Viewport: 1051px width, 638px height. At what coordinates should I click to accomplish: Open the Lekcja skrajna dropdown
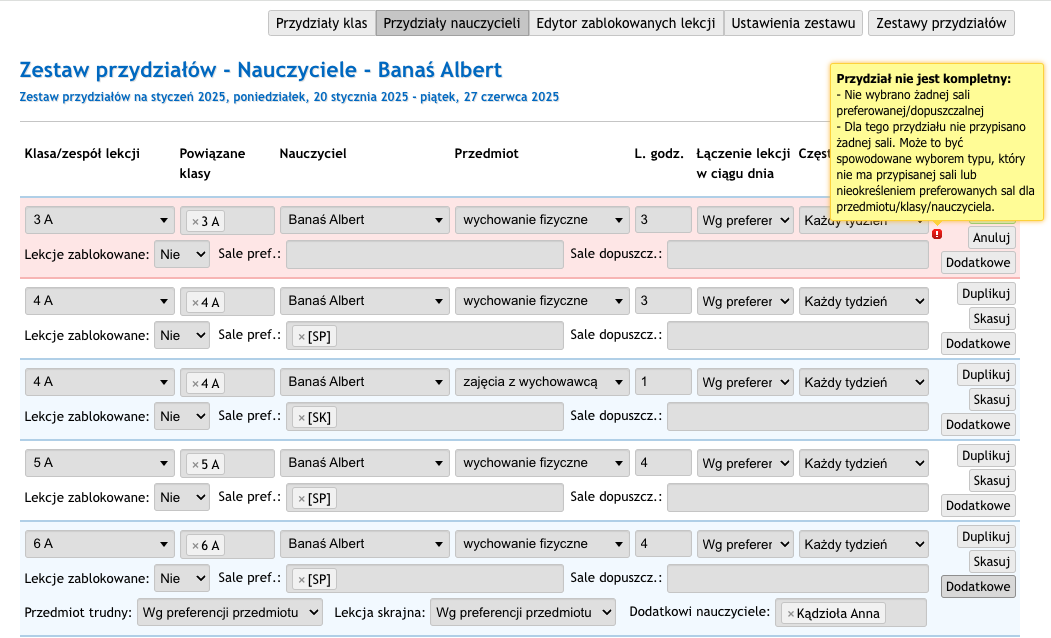click(523, 613)
